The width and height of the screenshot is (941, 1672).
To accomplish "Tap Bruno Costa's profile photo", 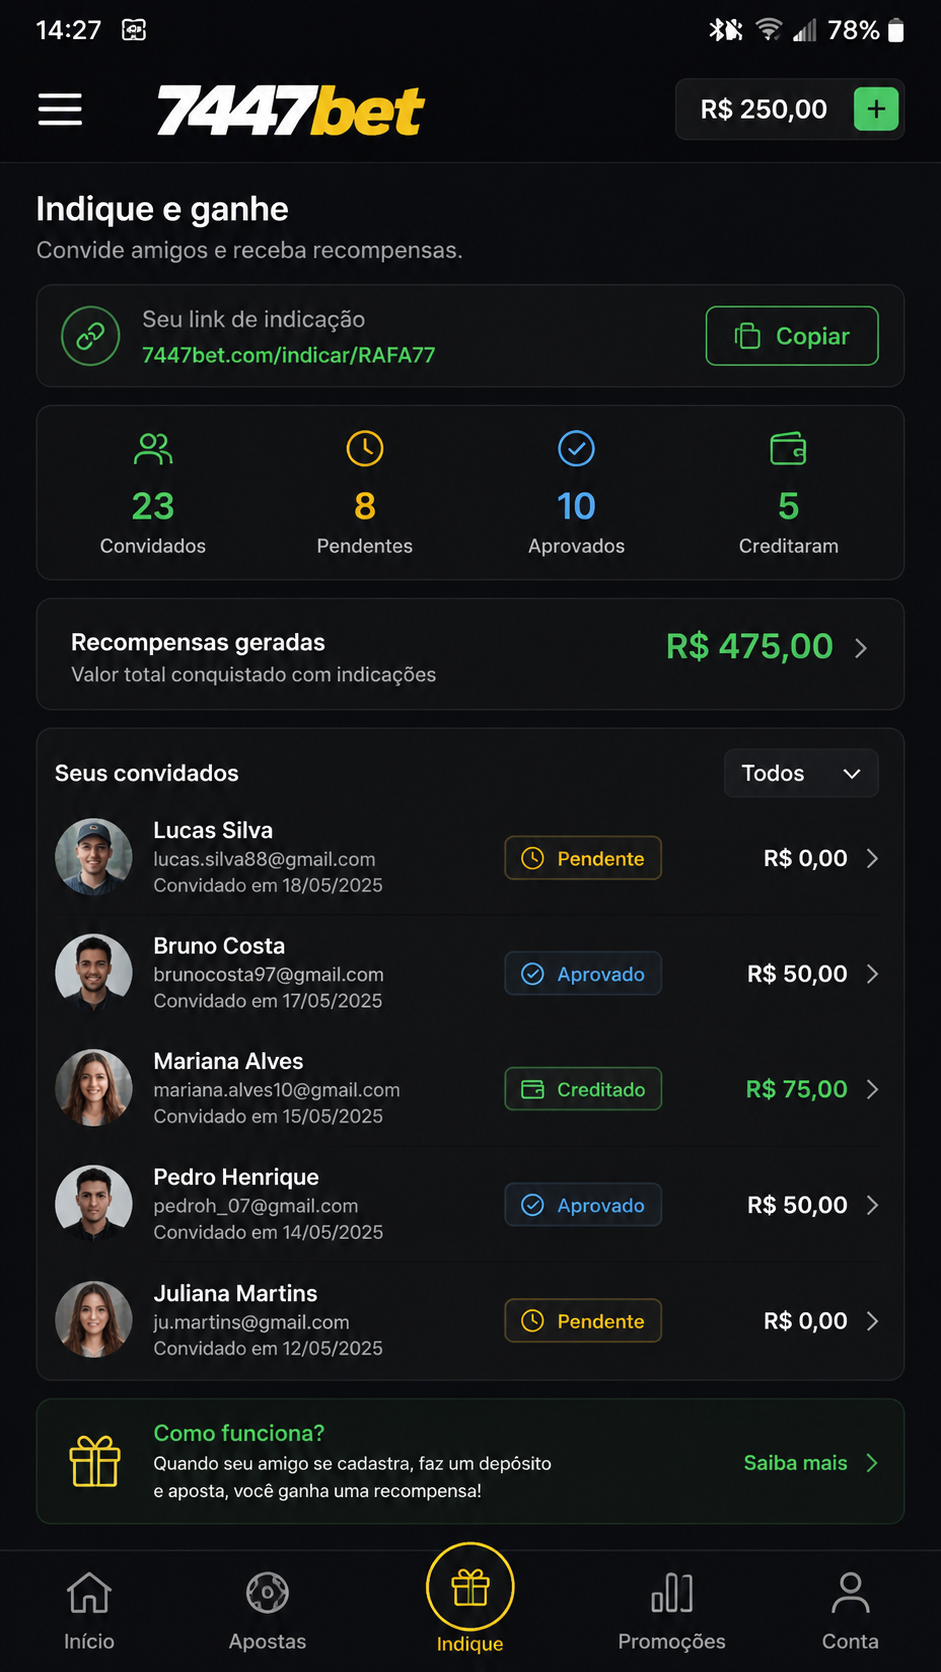I will [94, 973].
